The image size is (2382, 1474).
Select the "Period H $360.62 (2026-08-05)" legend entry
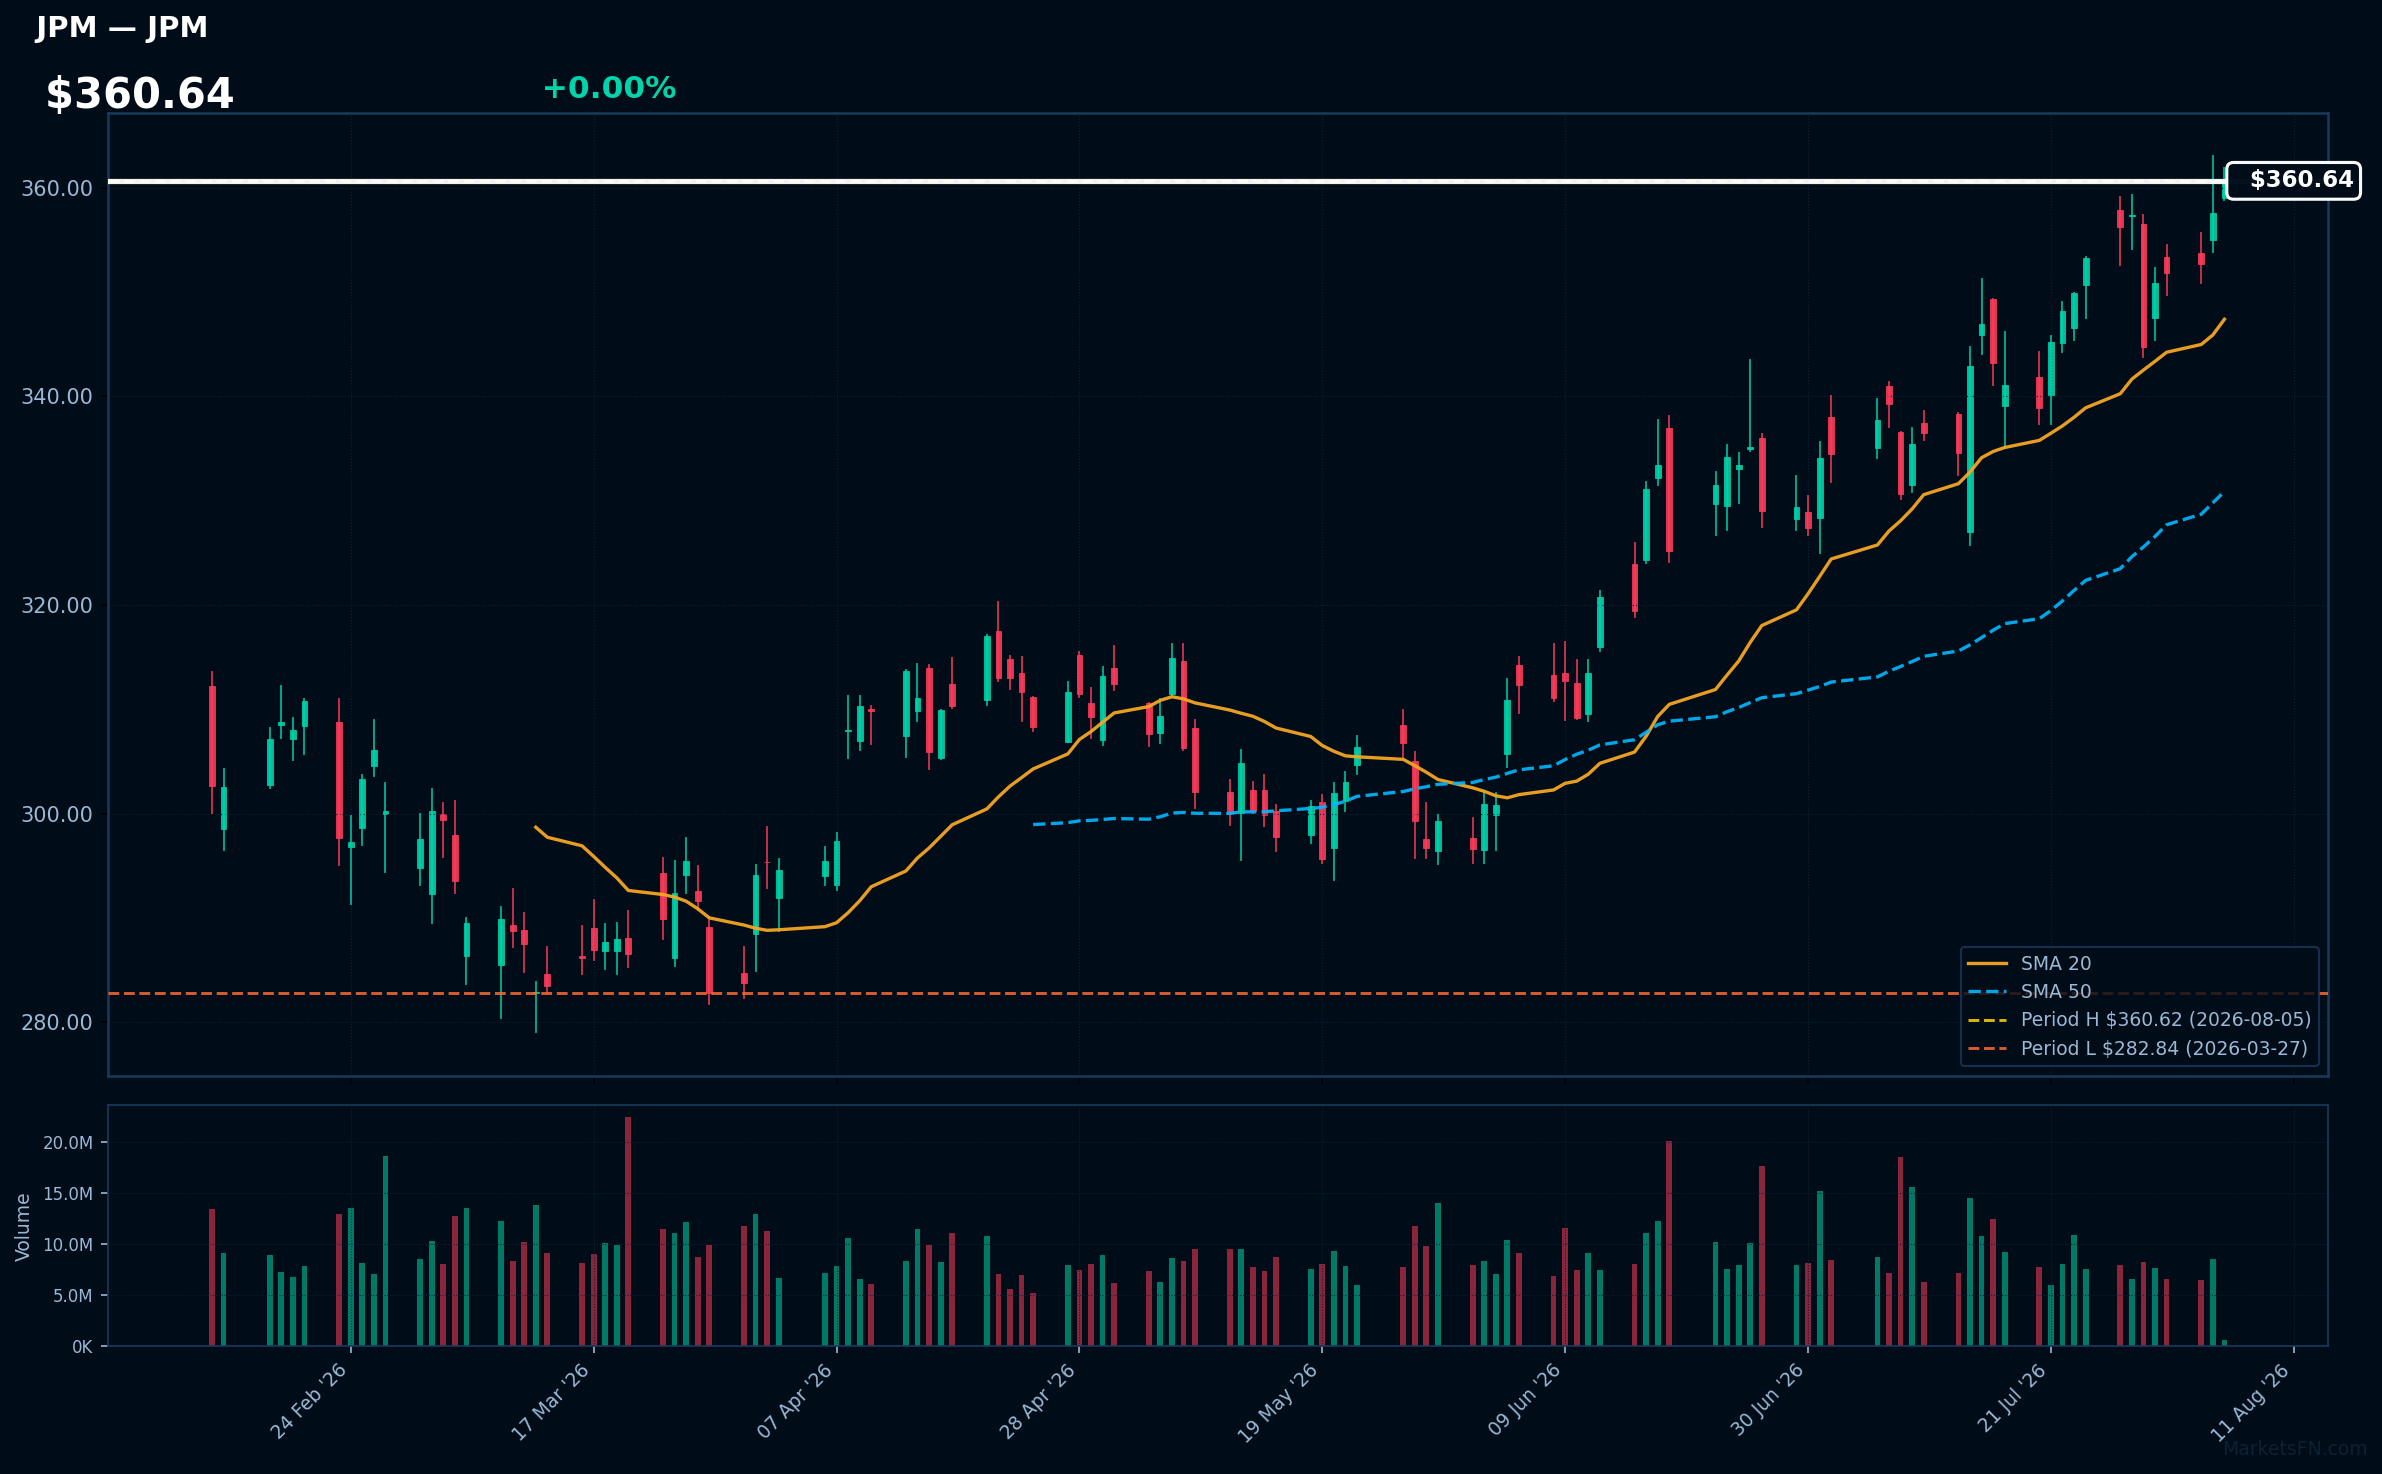[2166, 1019]
